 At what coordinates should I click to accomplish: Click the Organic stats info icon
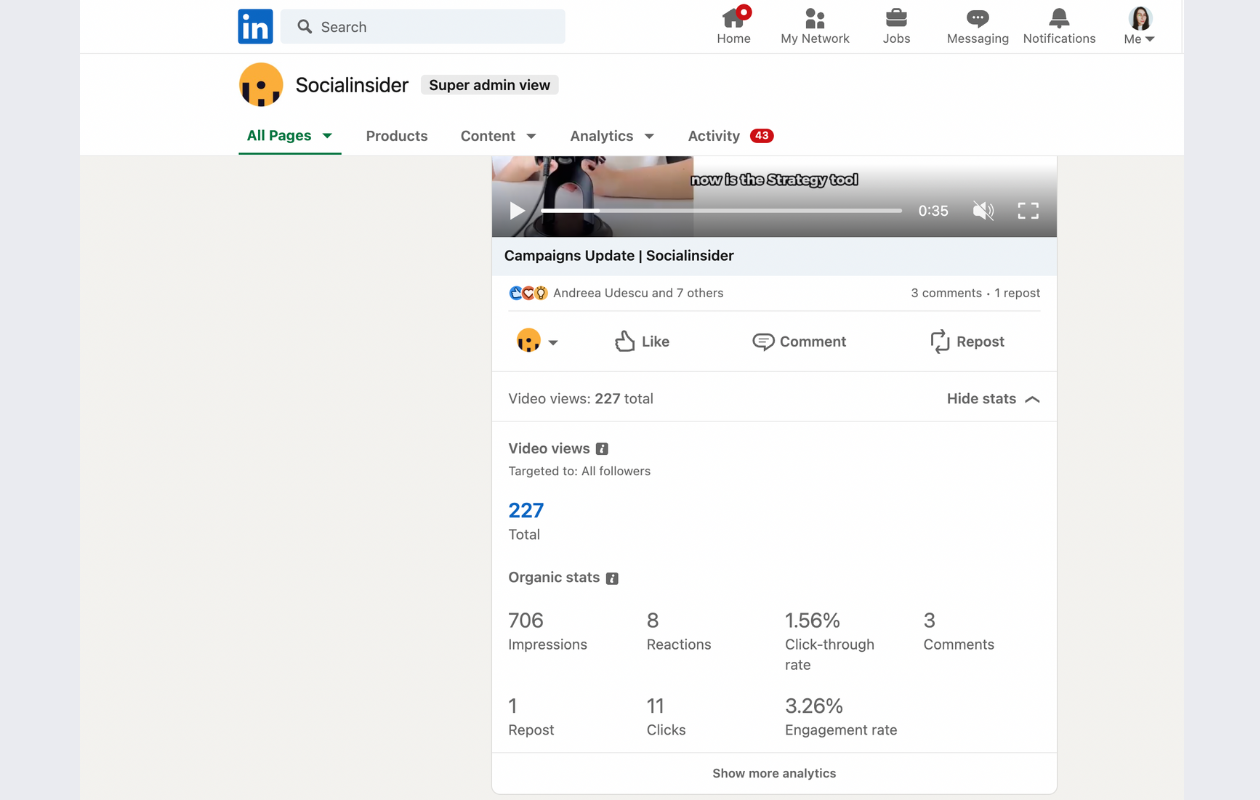(x=612, y=578)
